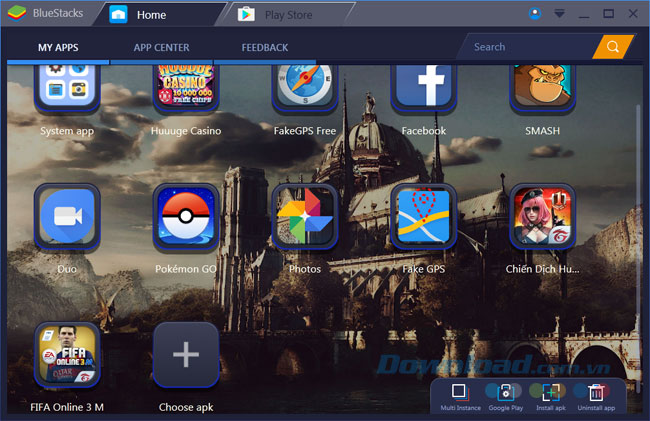Click the SMASH label text
Screen dimensions: 650x421
click(x=542, y=131)
